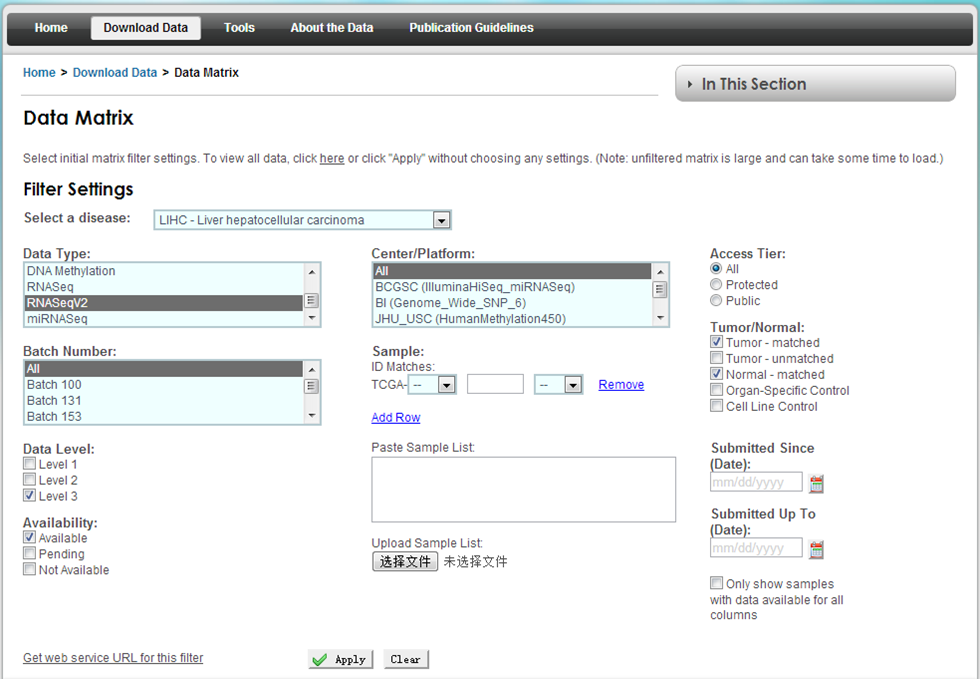Screen dimensions: 980x679
Task: Open the first TCGA ID matches dropdown
Action: point(432,385)
